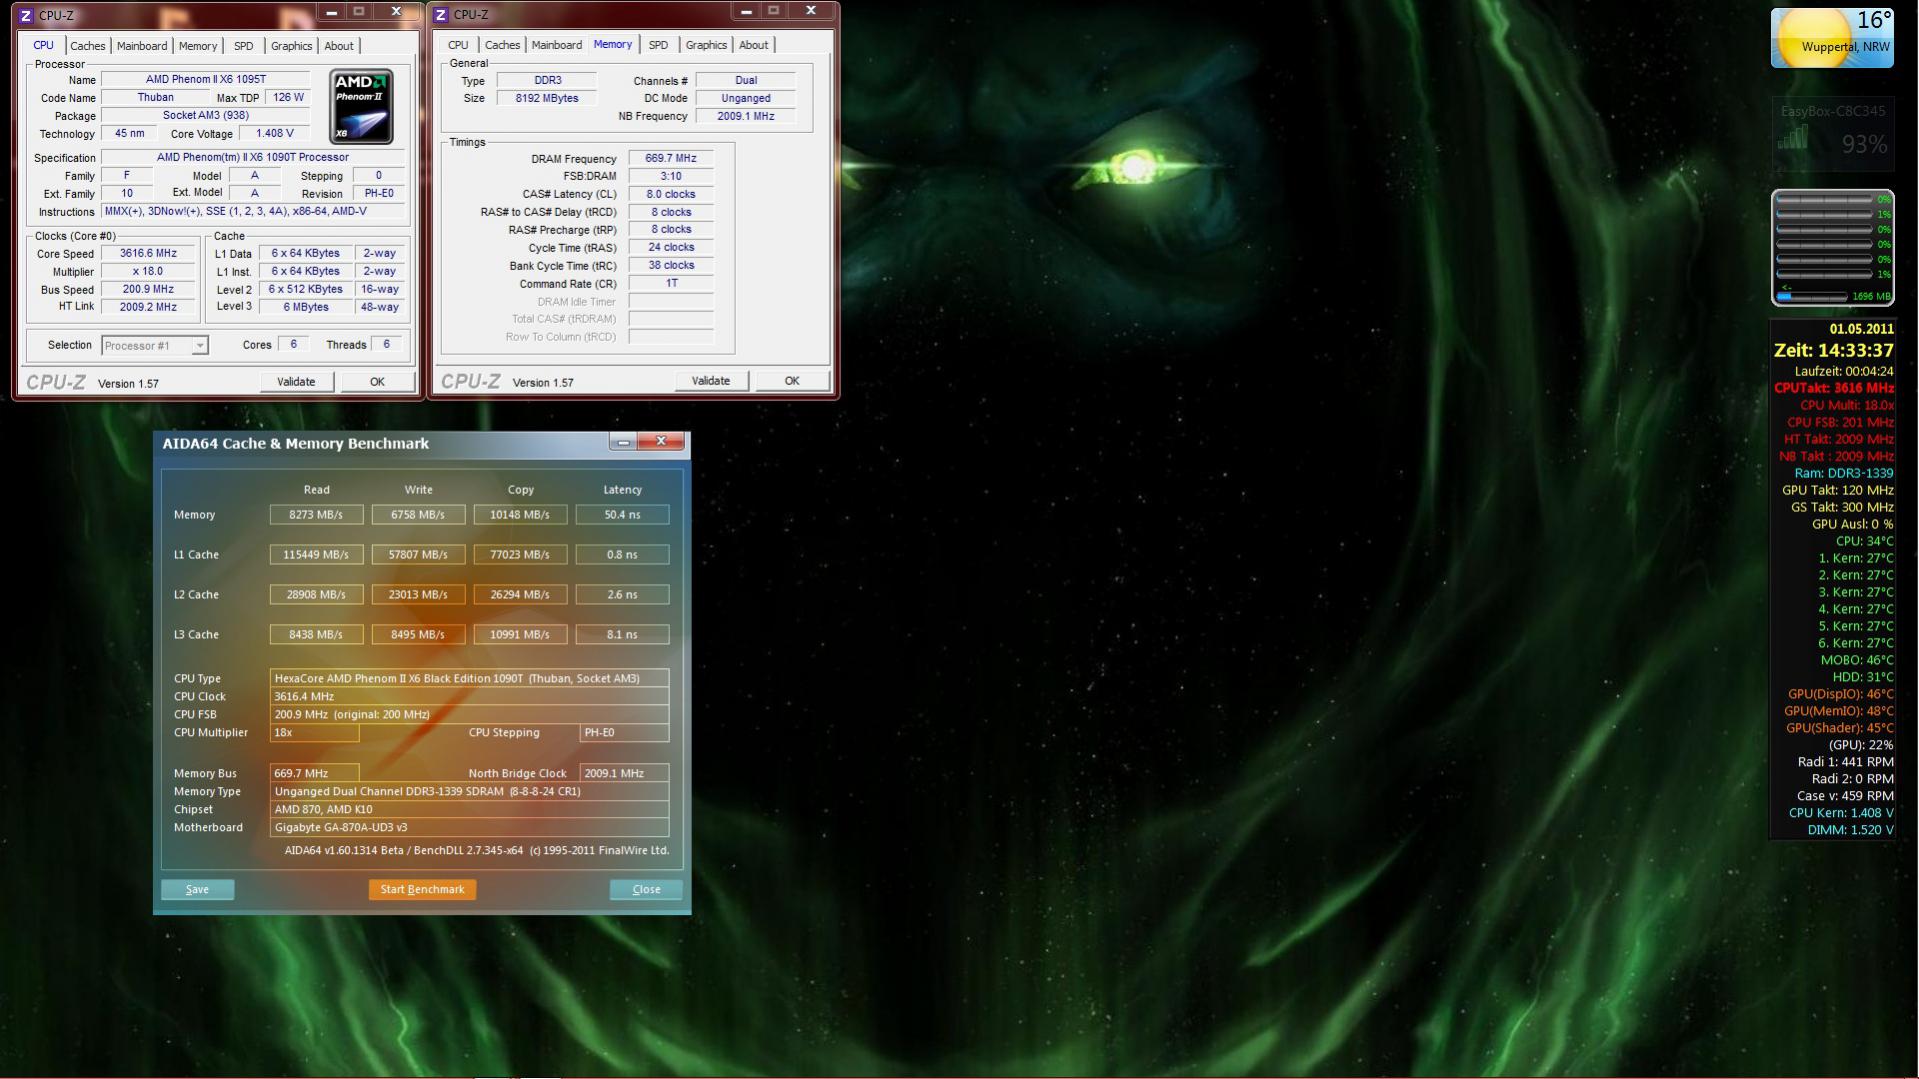Open the Mainboard tab in the CPU-Z processor window
The image size is (1919, 1079).
(x=142, y=46)
